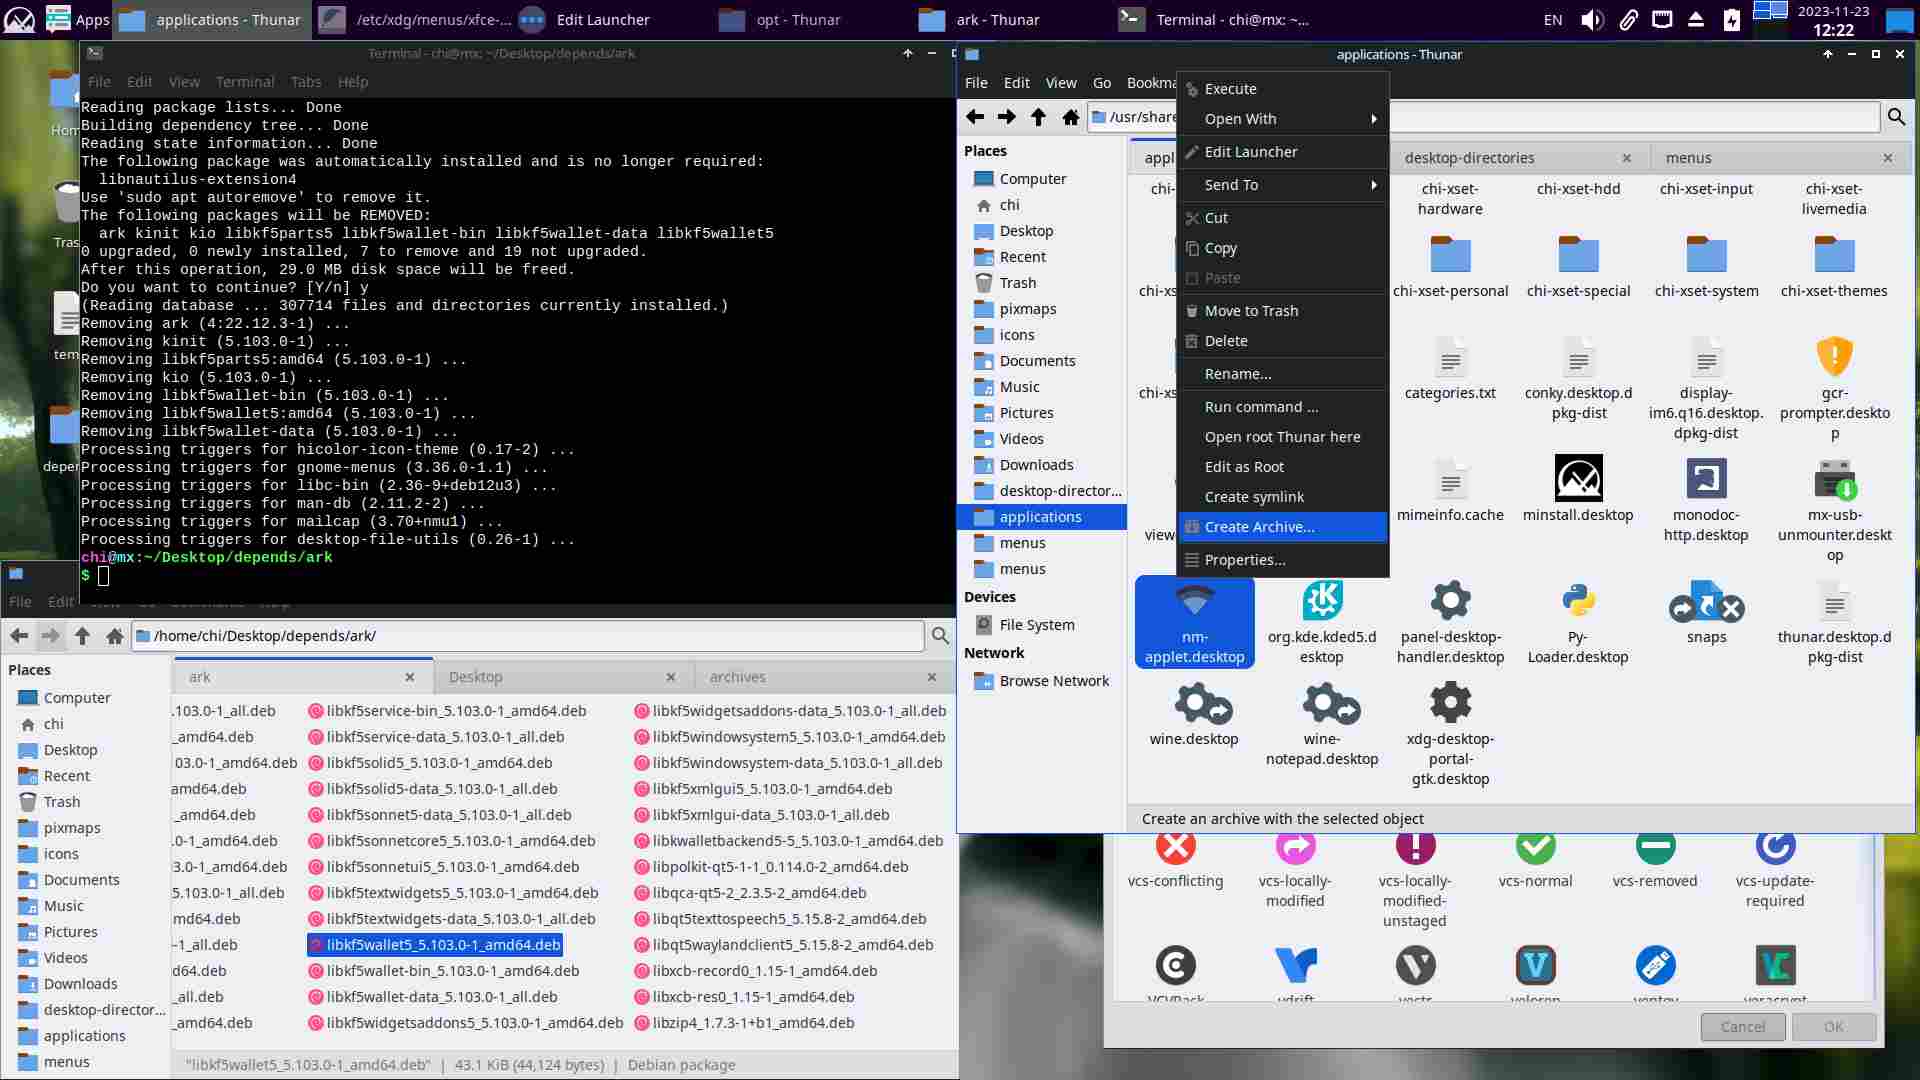Viewport: 1920px width, 1080px height.
Task: Click the volume icon in system tray
Action: (1592, 20)
